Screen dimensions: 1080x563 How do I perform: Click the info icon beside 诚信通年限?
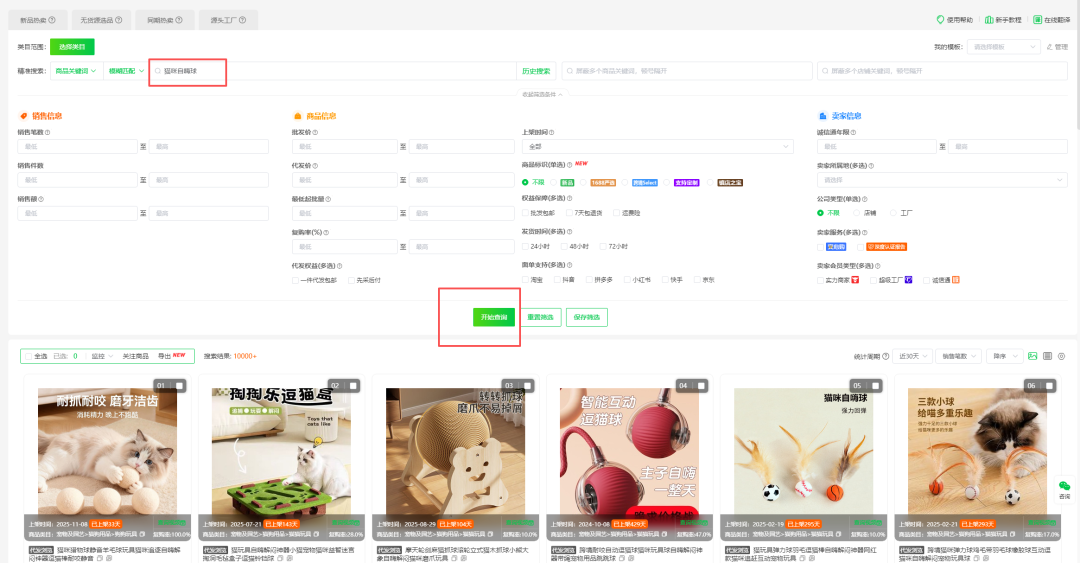[x=853, y=132]
